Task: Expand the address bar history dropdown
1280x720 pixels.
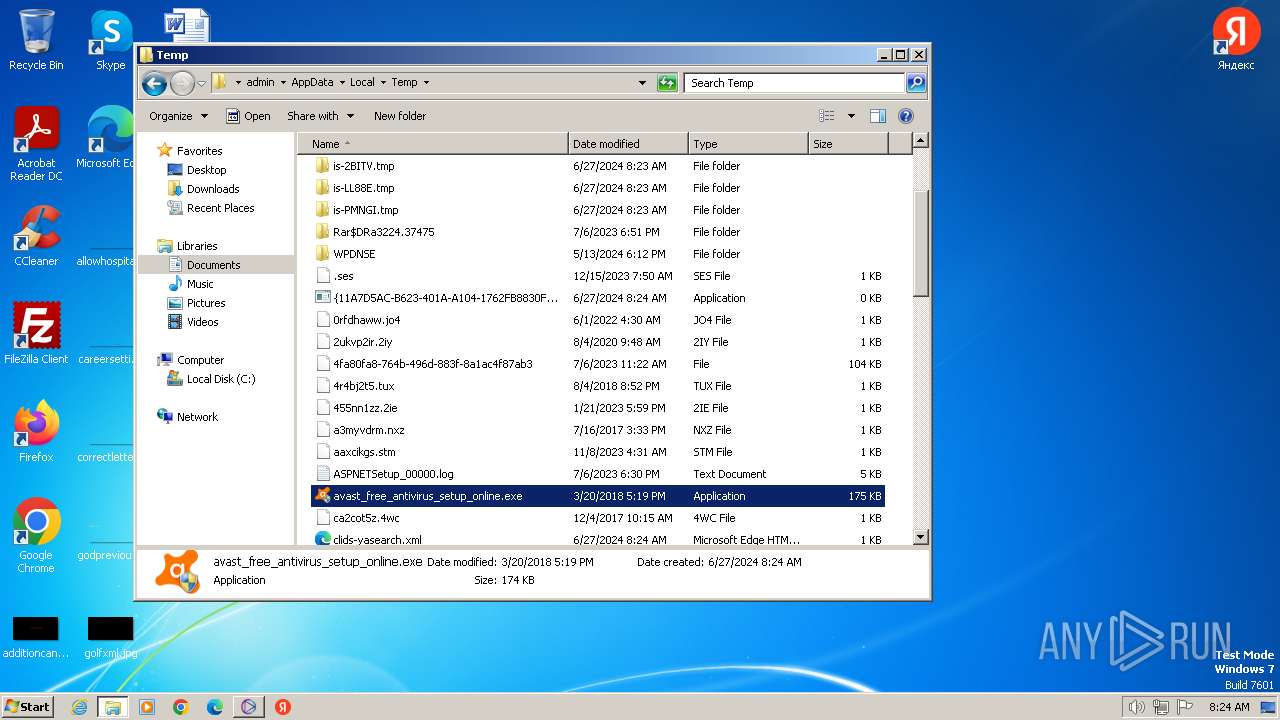Action: 642,83
